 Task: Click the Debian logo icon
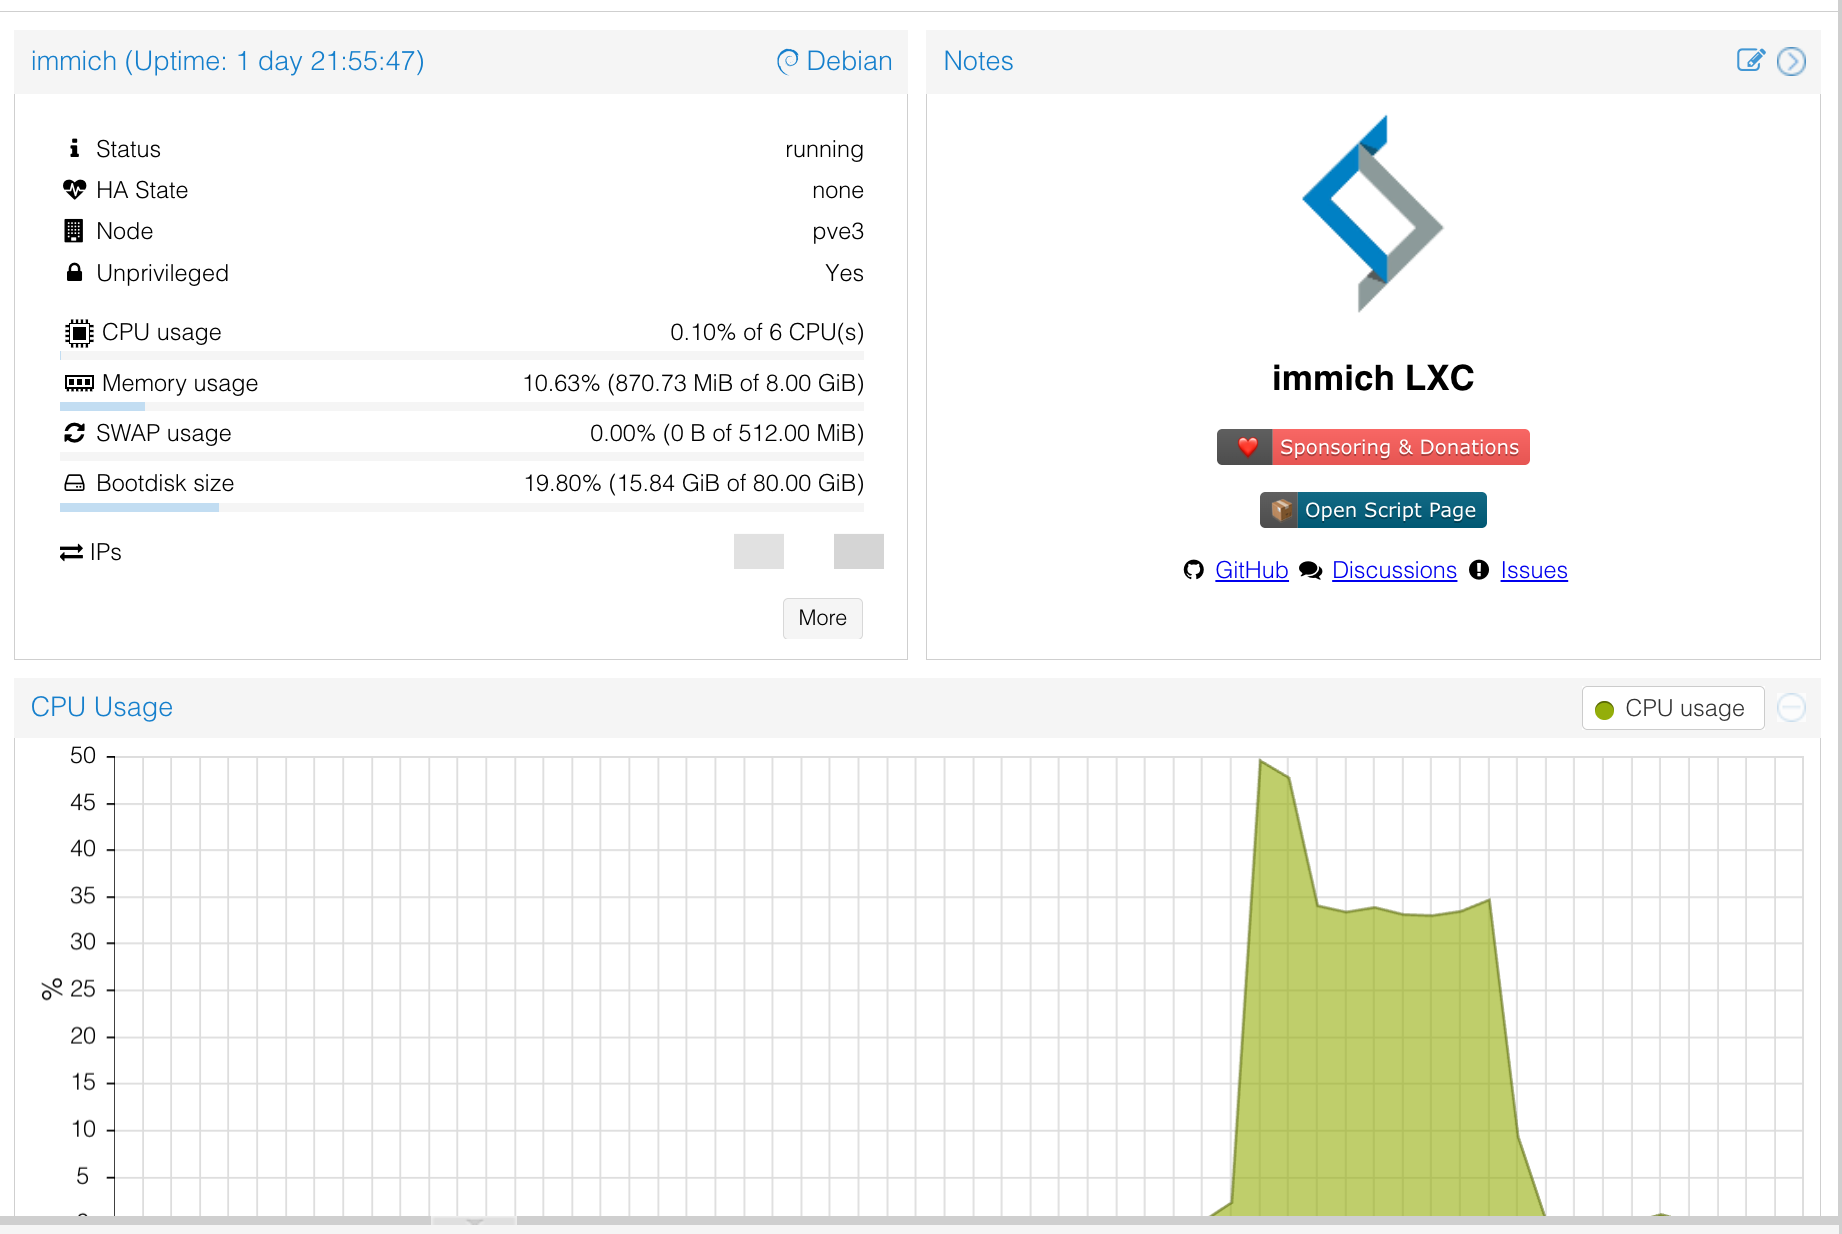787,61
